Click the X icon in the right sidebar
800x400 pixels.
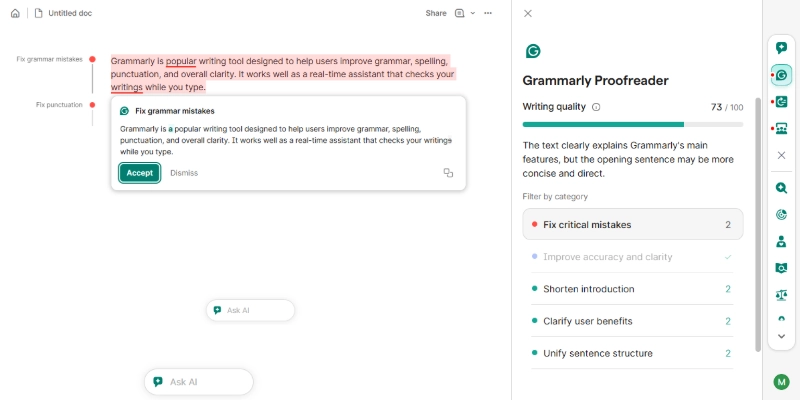pyautogui.click(x=781, y=155)
